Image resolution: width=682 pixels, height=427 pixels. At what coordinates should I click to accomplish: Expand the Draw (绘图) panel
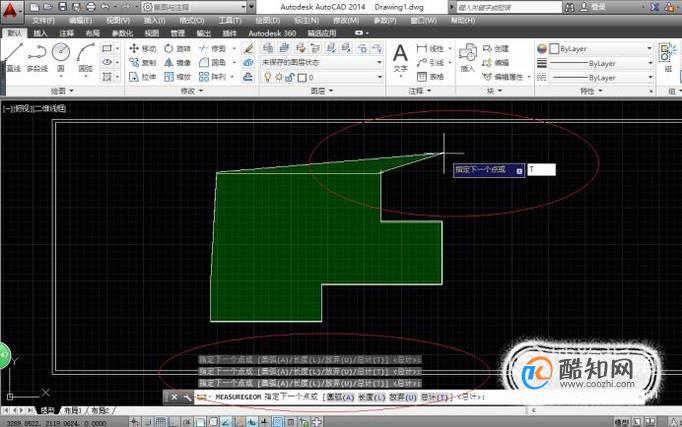63,91
